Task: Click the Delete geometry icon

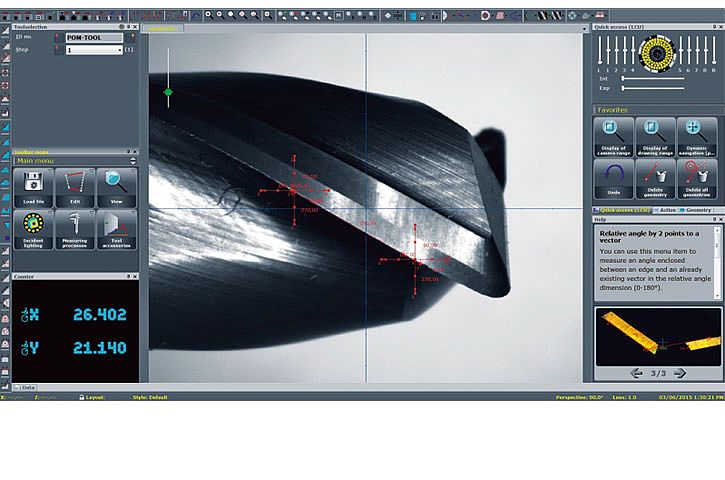Action: (x=655, y=179)
